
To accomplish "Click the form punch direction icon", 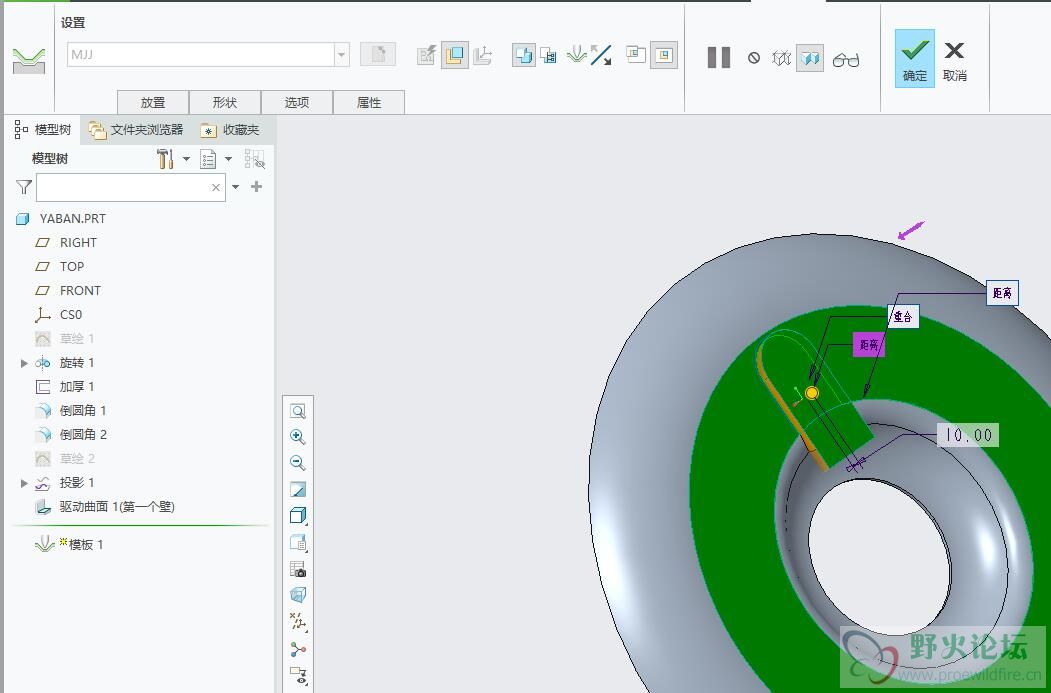I will coord(576,54).
